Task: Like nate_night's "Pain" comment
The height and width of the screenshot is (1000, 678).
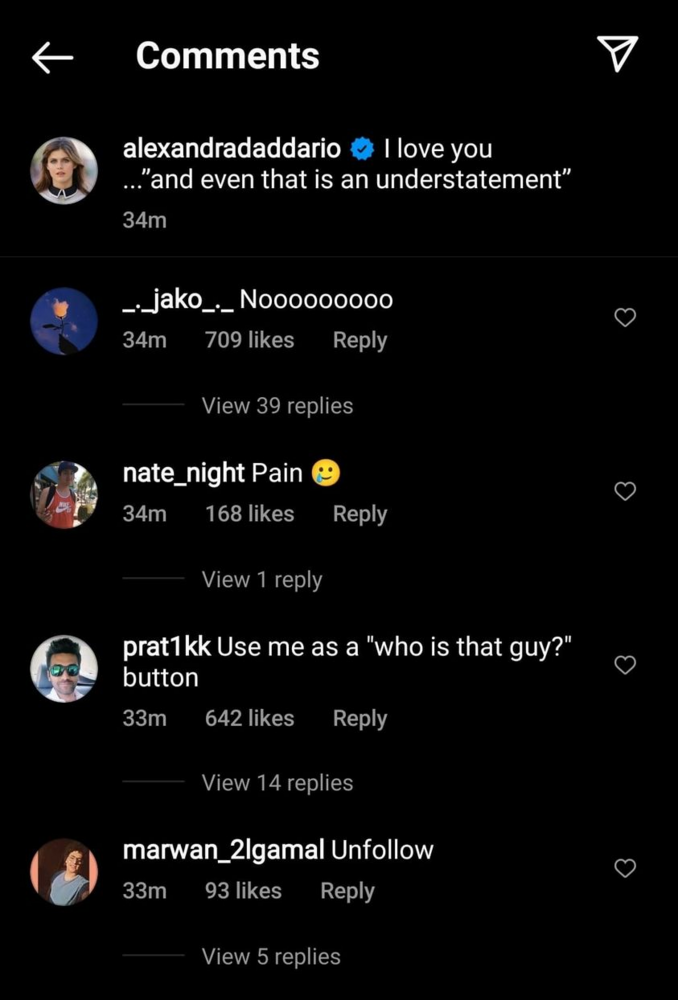Action: coord(624,491)
